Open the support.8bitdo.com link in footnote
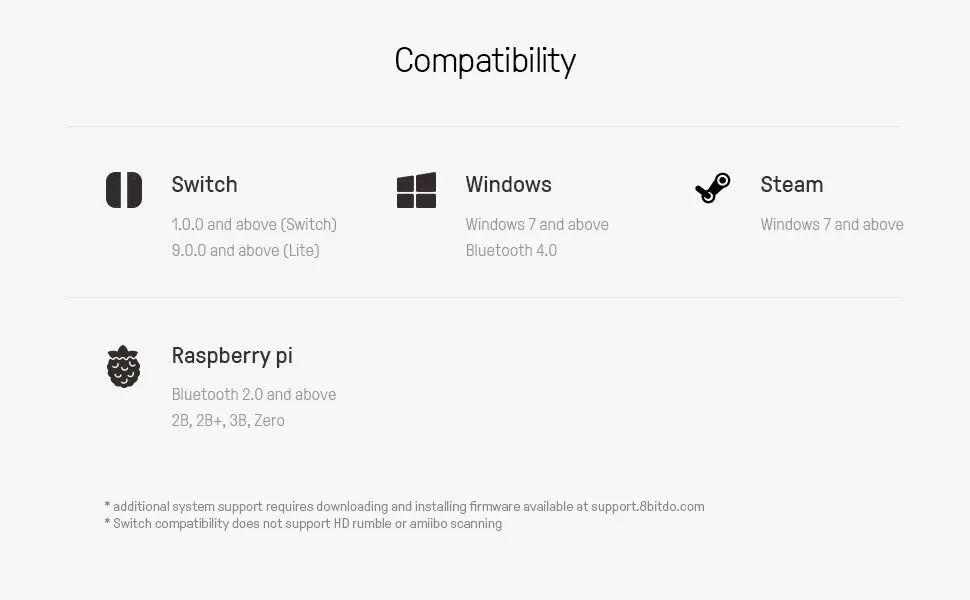 click(647, 507)
